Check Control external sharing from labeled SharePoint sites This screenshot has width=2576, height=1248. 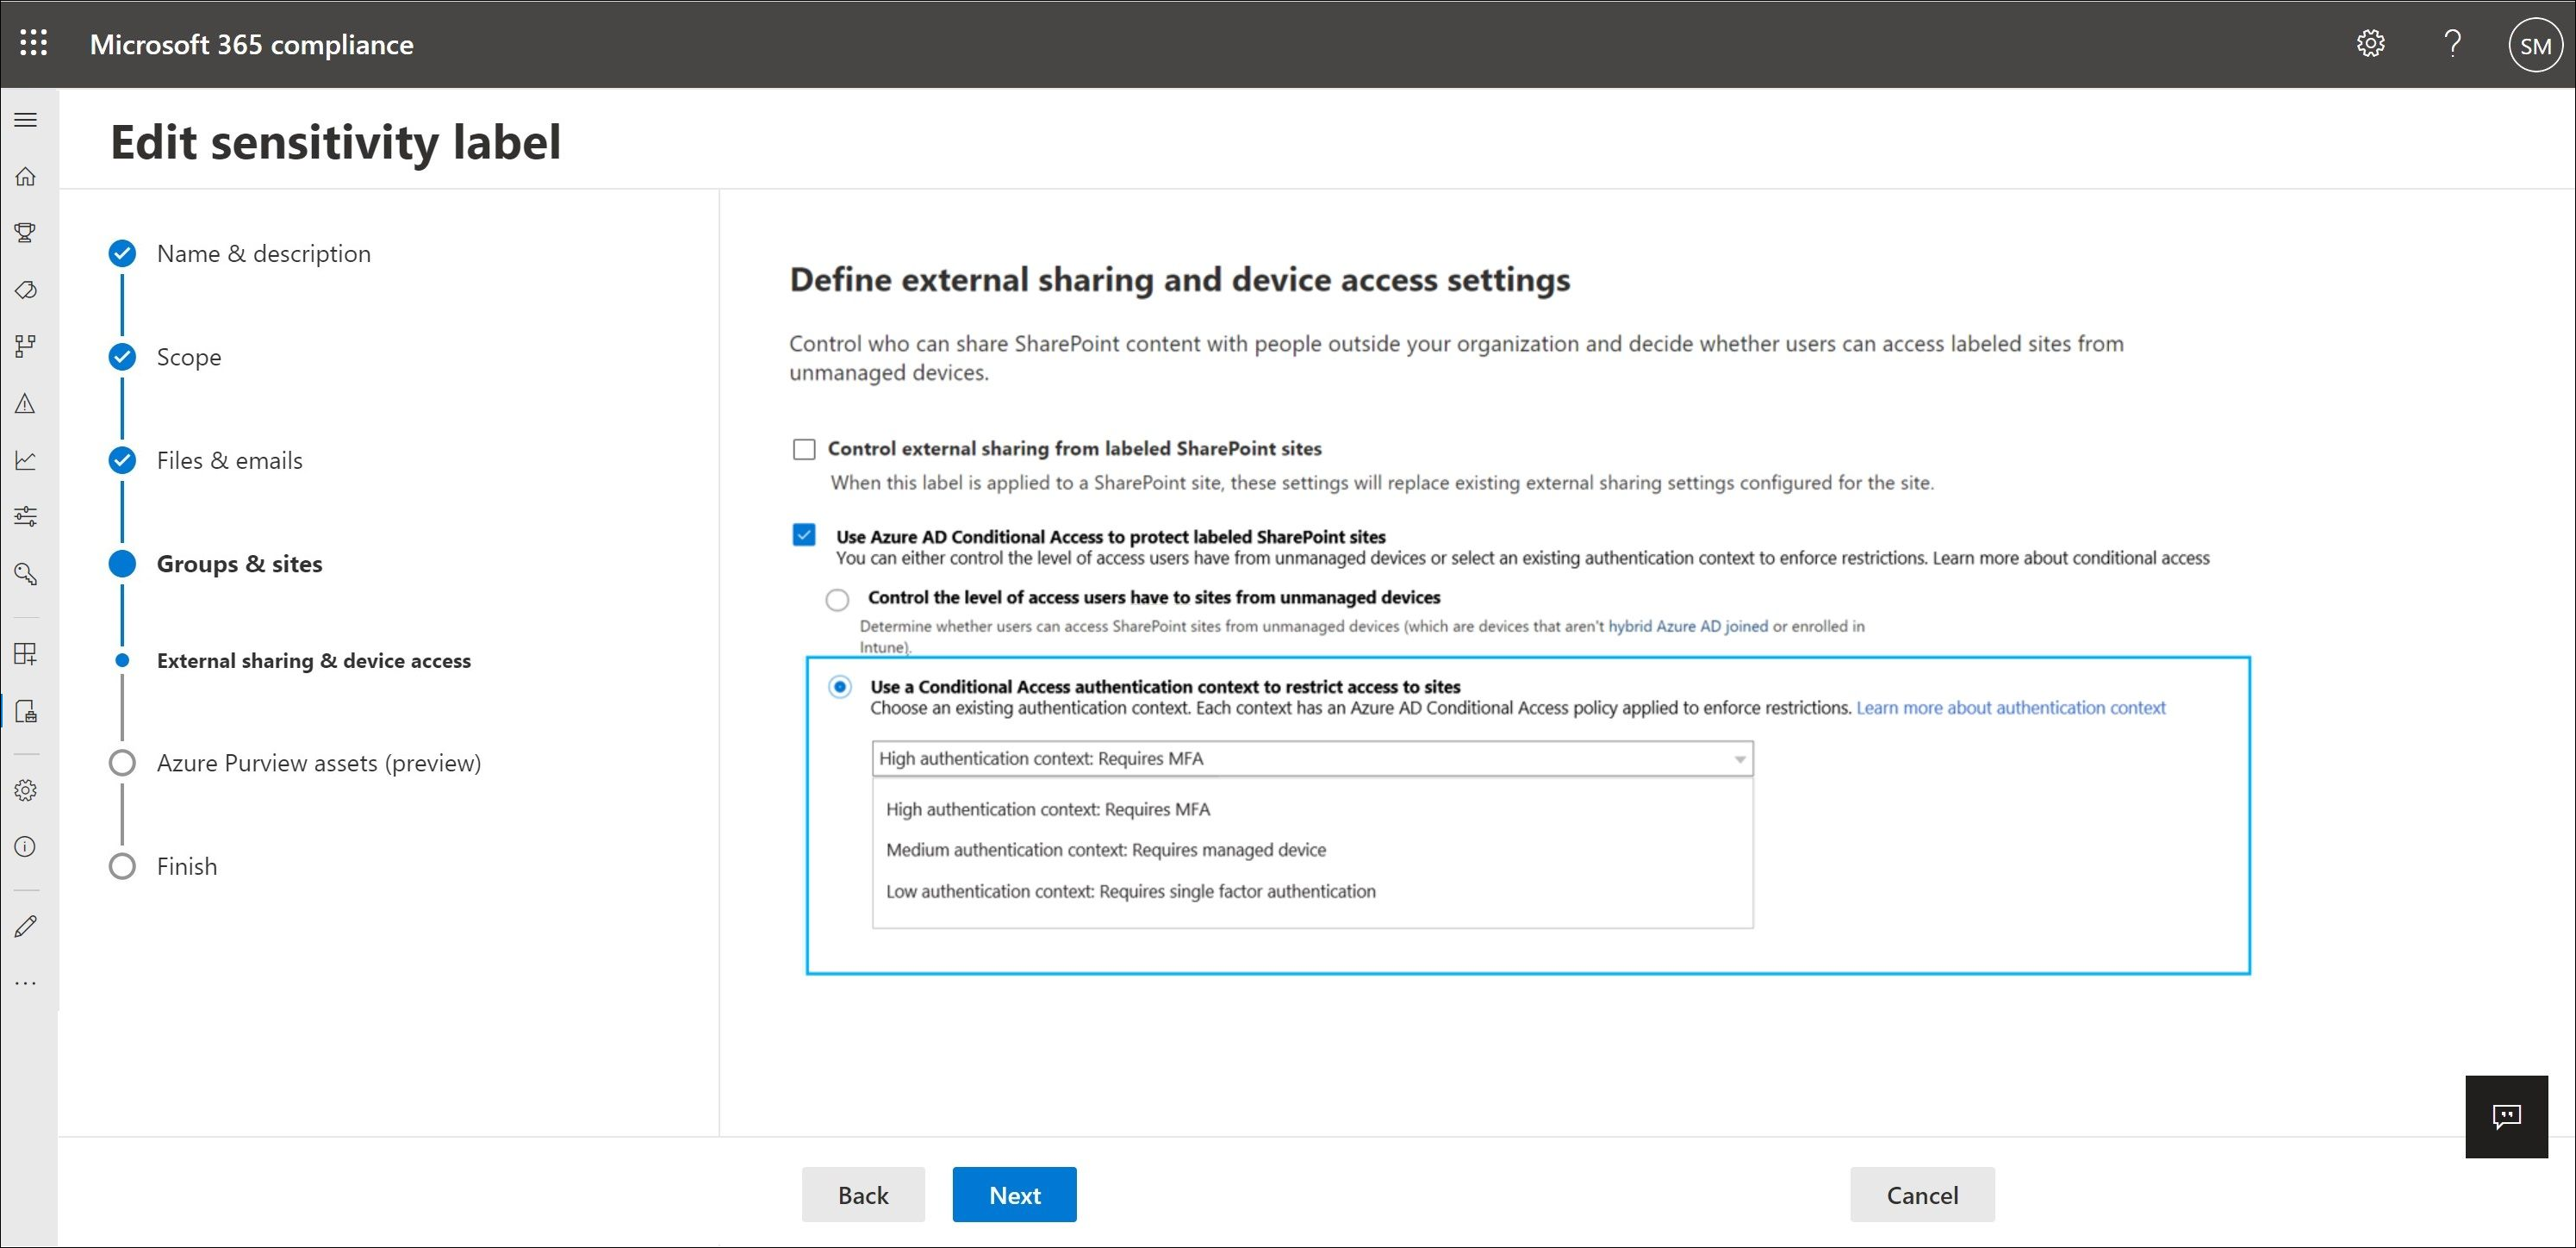tap(804, 449)
